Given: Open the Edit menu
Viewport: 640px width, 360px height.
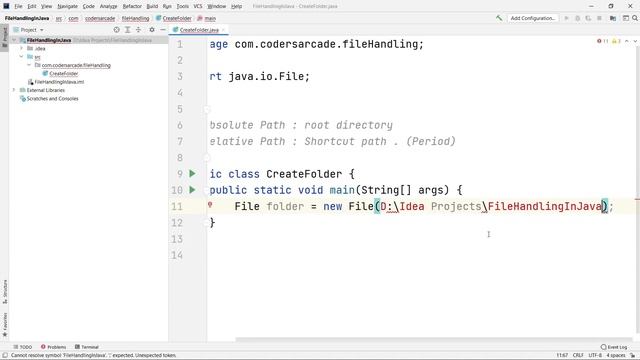Looking at the screenshot, I should click(x=32, y=6).
